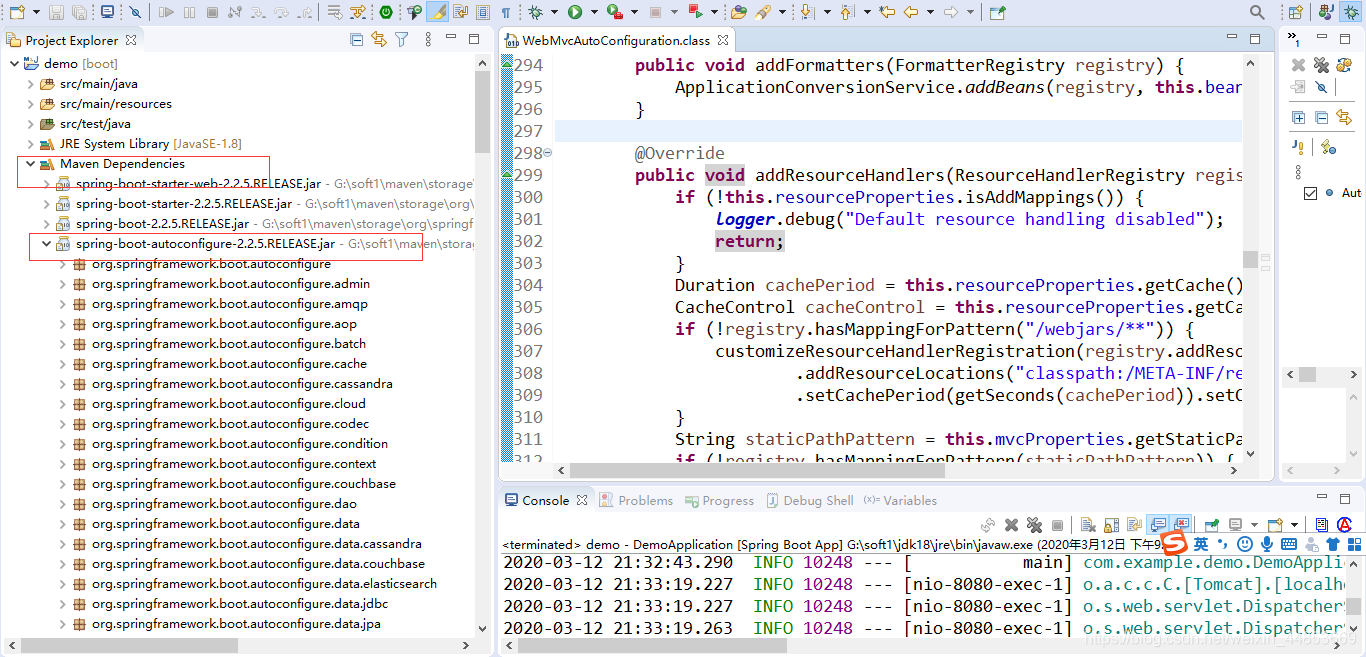The width and height of the screenshot is (1366, 657).
Task: Open the Debug button dropdown arrow
Action: point(553,12)
